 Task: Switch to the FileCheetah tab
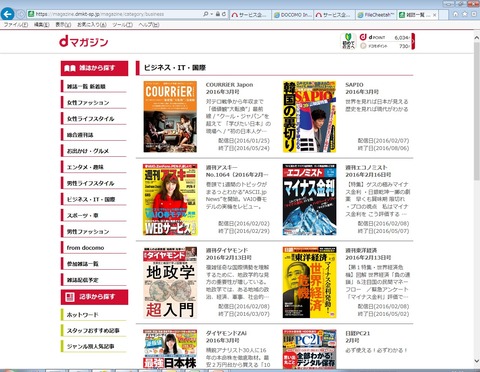(376, 15)
